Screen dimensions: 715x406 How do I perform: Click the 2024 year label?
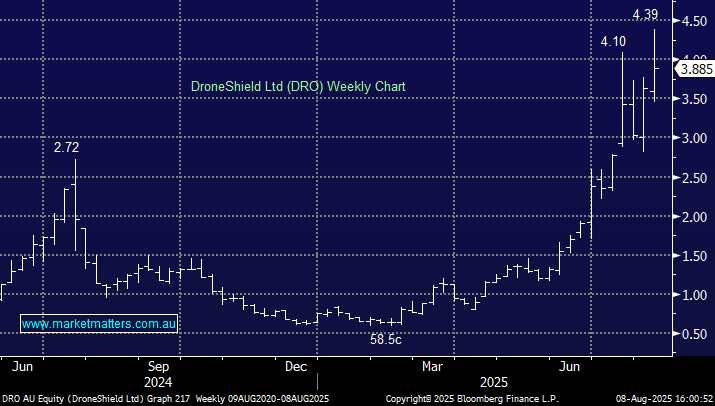tap(158, 382)
